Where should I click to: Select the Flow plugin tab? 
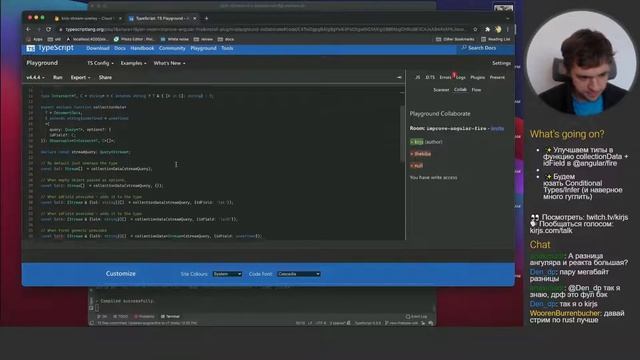pos(476,90)
